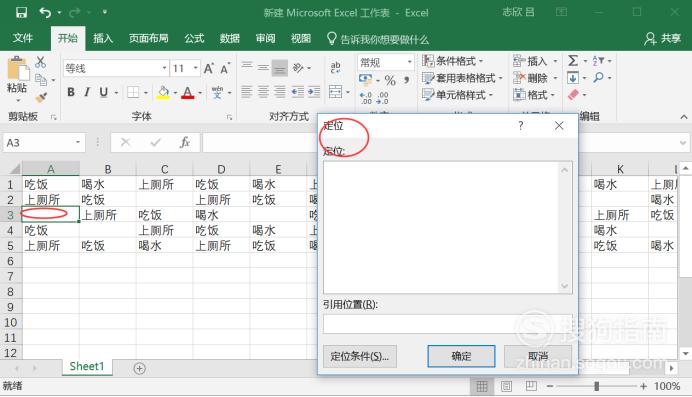Increase cell indent
Screen dimensions: 692x397
pyautogui.click(x=314, y=92)
